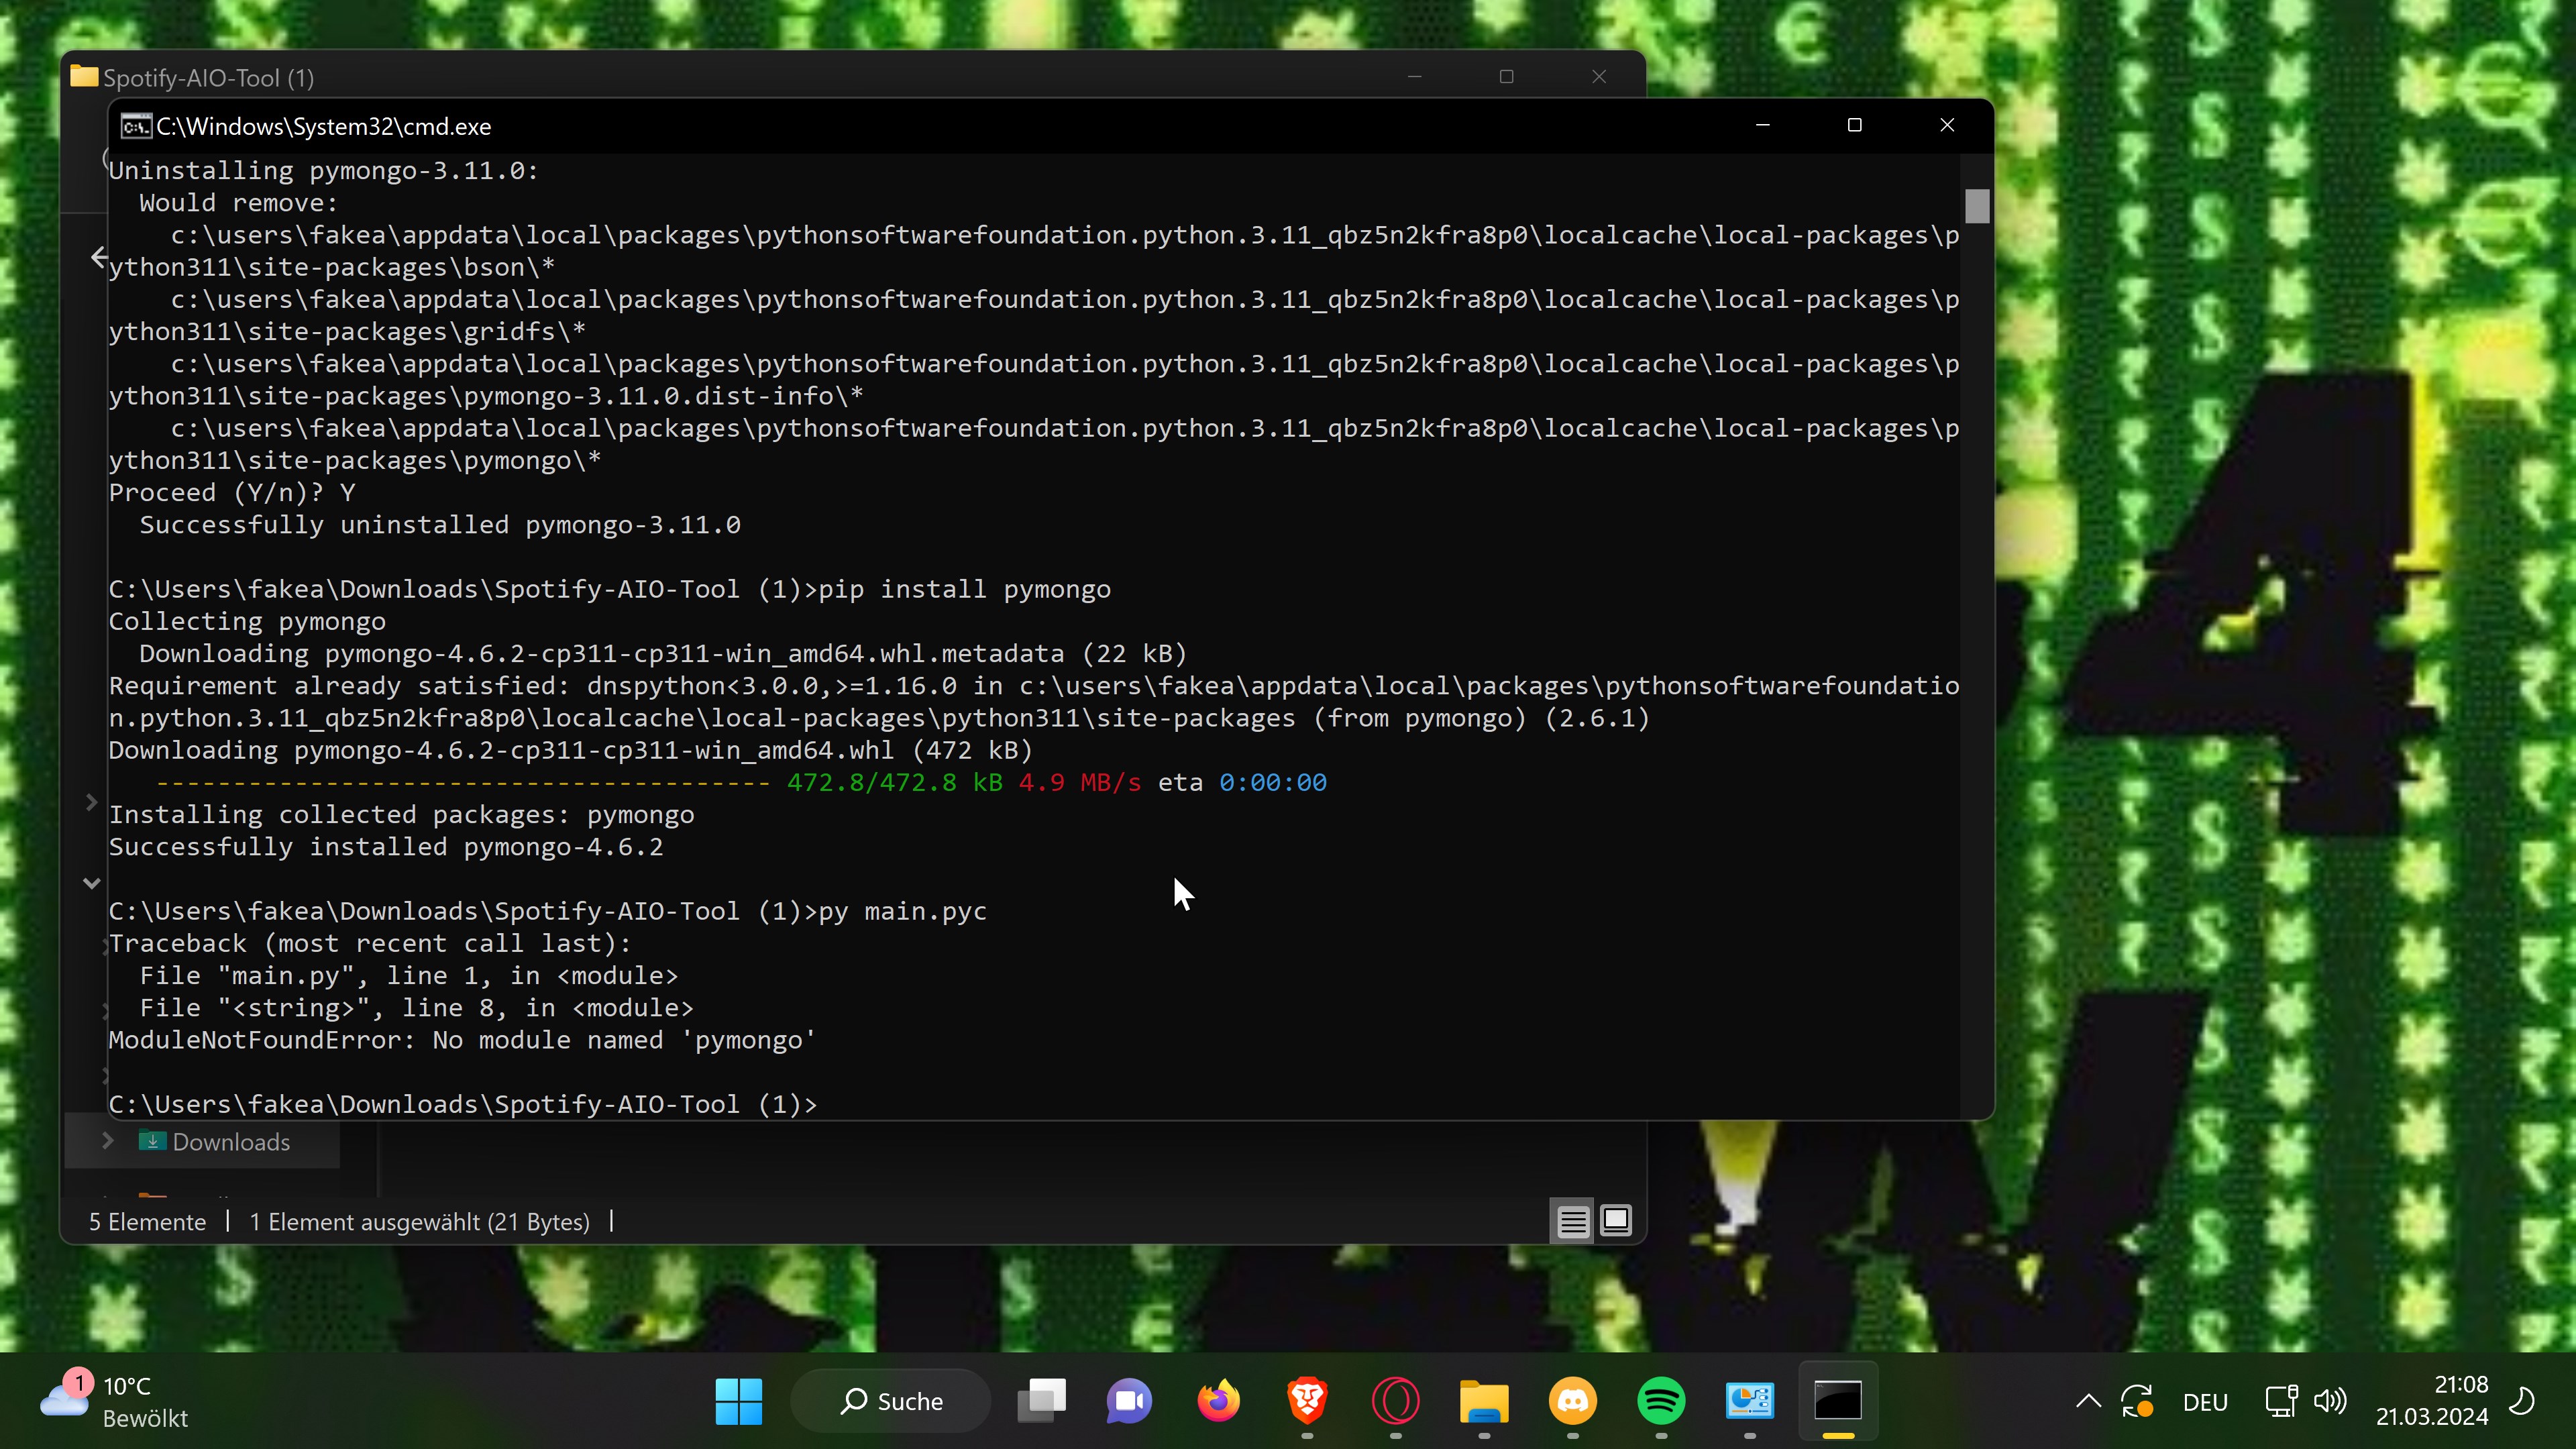Open the video chat taskbar app

pos(1129,1400)
